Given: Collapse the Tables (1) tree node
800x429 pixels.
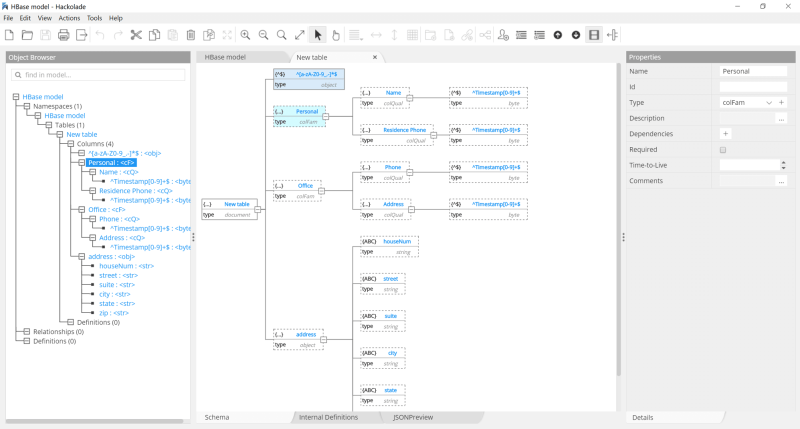Looking at the screenshot, I should [x=48, y=125].
